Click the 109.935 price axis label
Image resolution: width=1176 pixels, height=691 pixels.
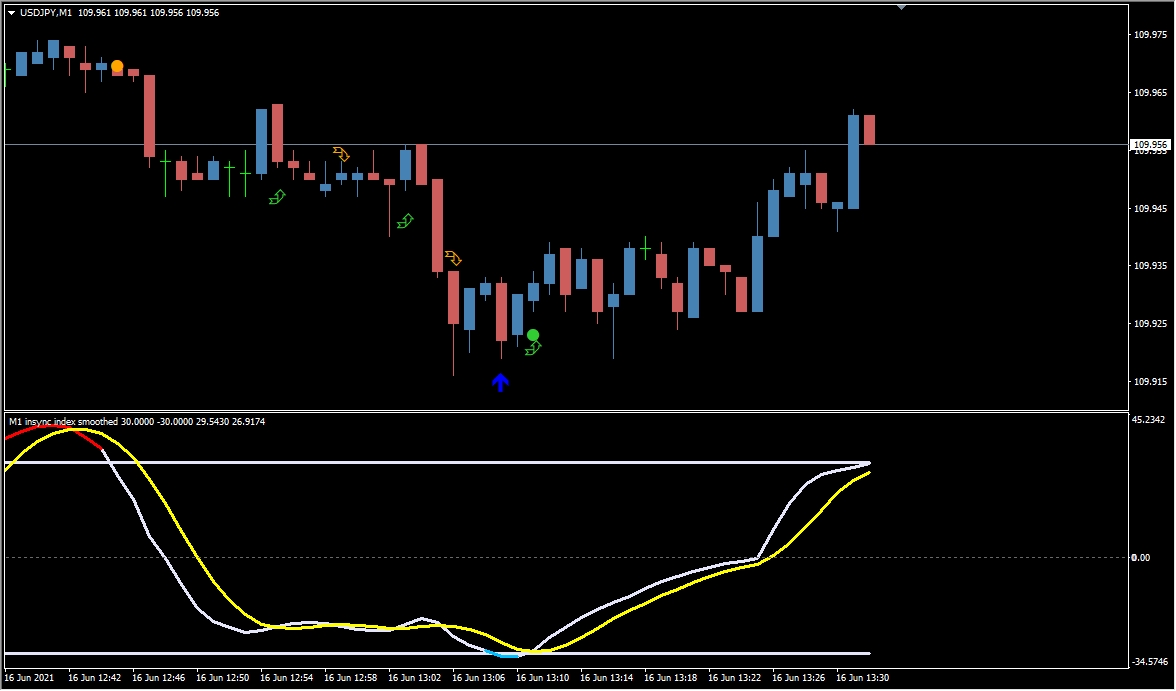[1150, 266]
